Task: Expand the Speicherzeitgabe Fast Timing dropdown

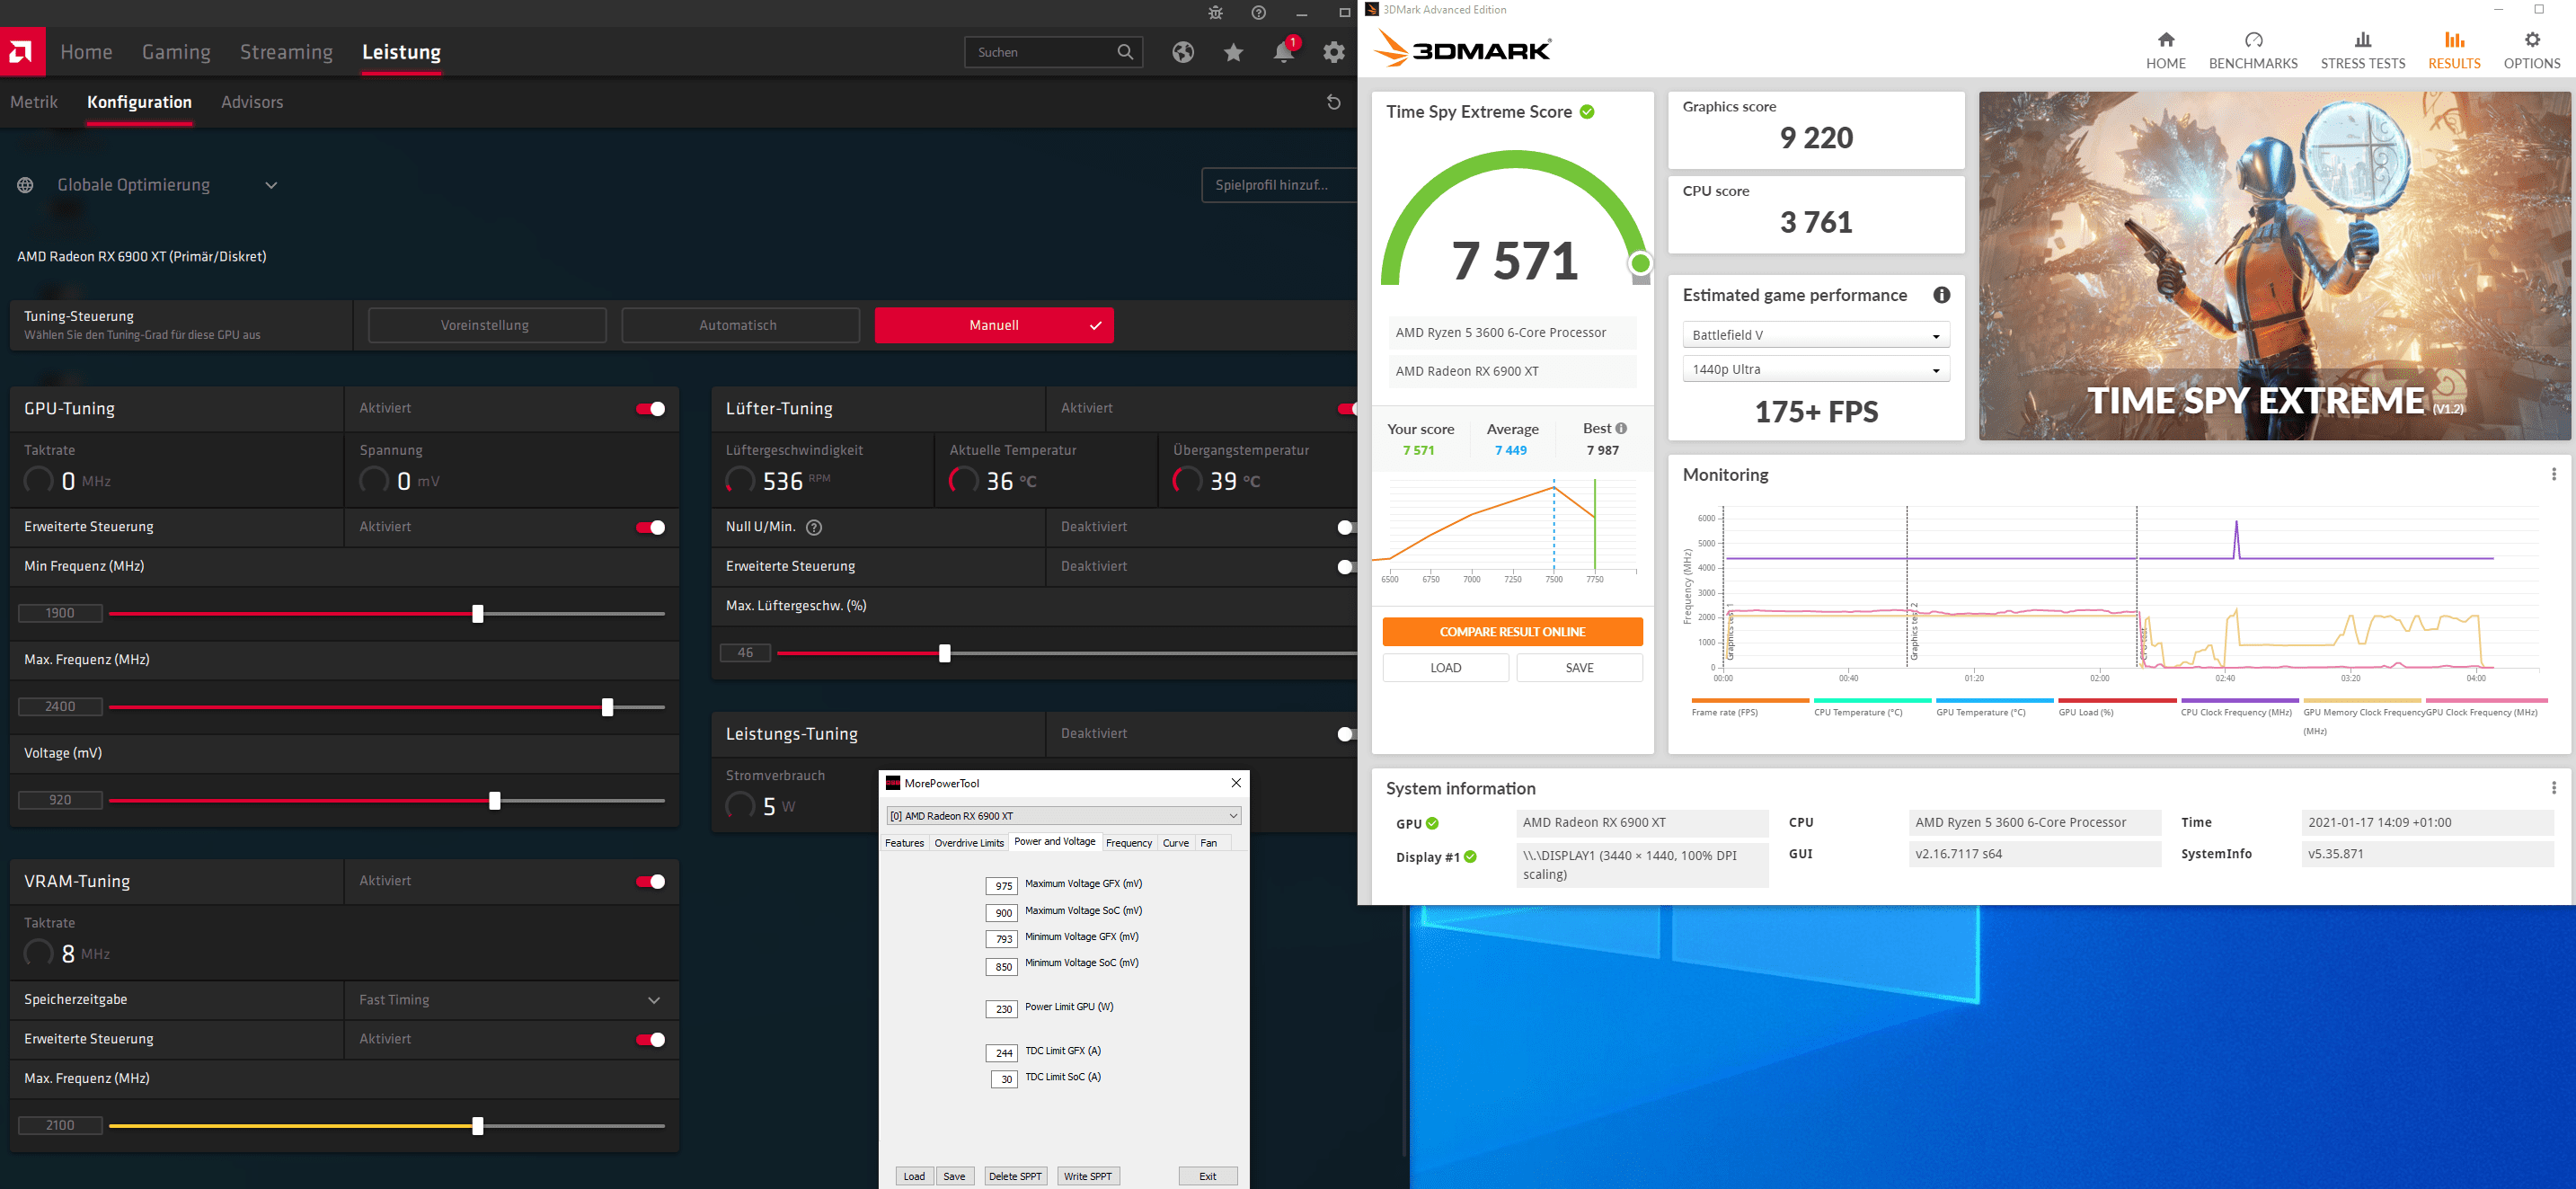Action: [510, 1000]
